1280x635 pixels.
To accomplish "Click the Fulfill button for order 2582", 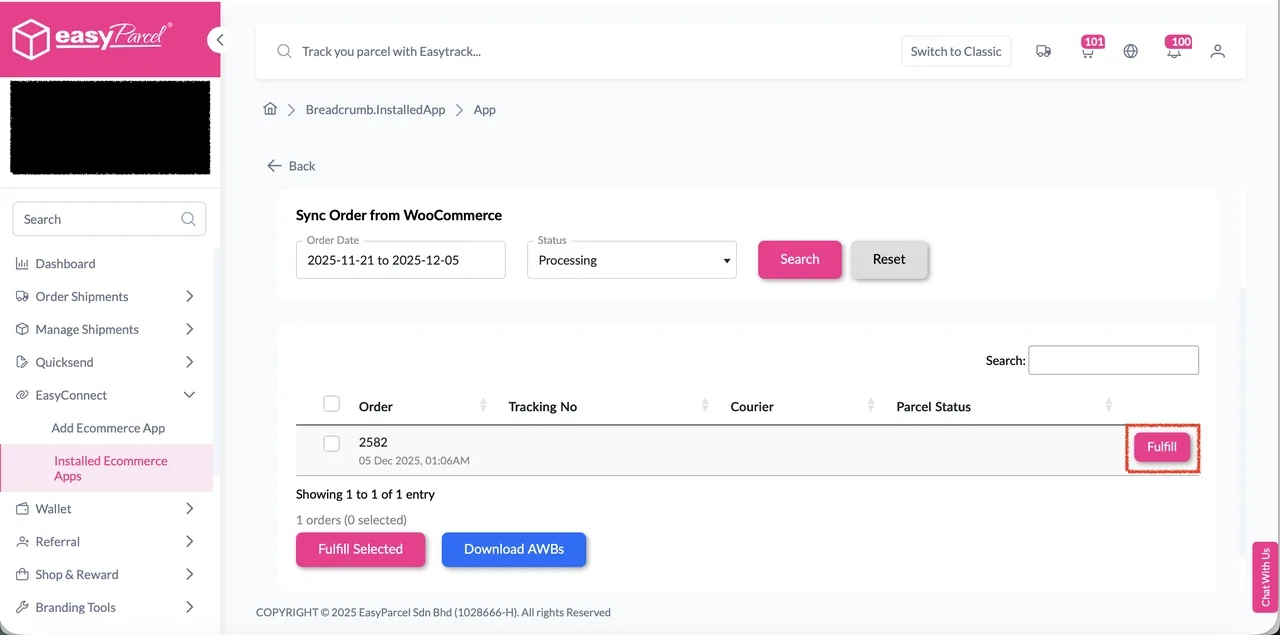I will pos(1161,447).
